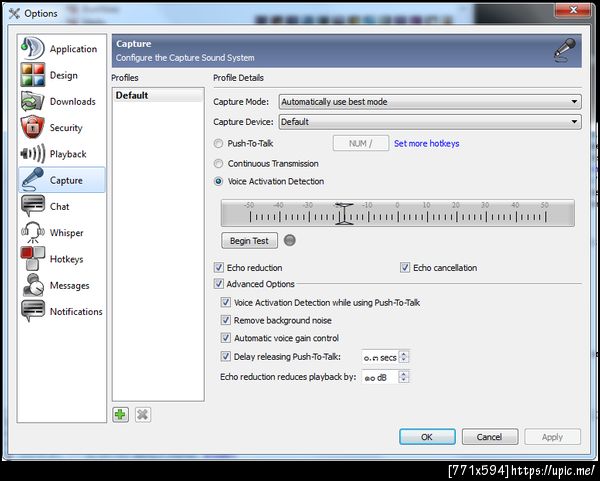Toggle Delay releasing Push-To-Talk checkbox
600x481 pixels.
(x=226, y=357)
